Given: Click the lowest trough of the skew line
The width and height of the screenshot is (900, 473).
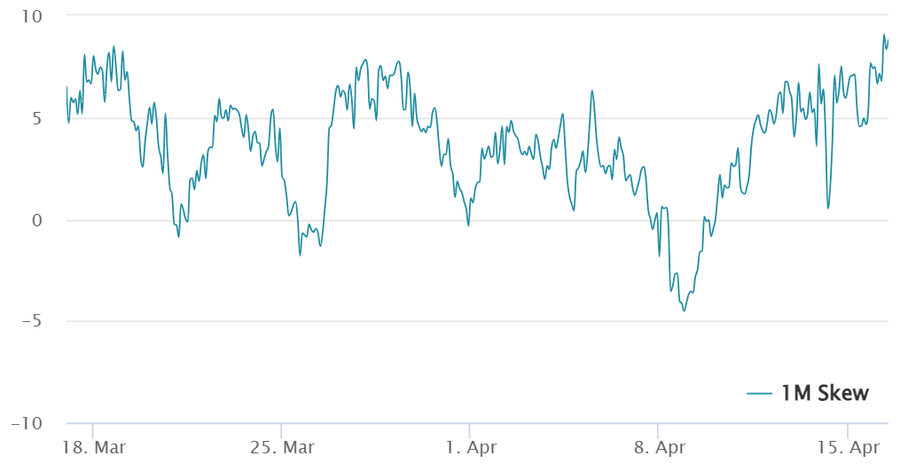Looking at the screenshot, I should [x=684, y=311].
